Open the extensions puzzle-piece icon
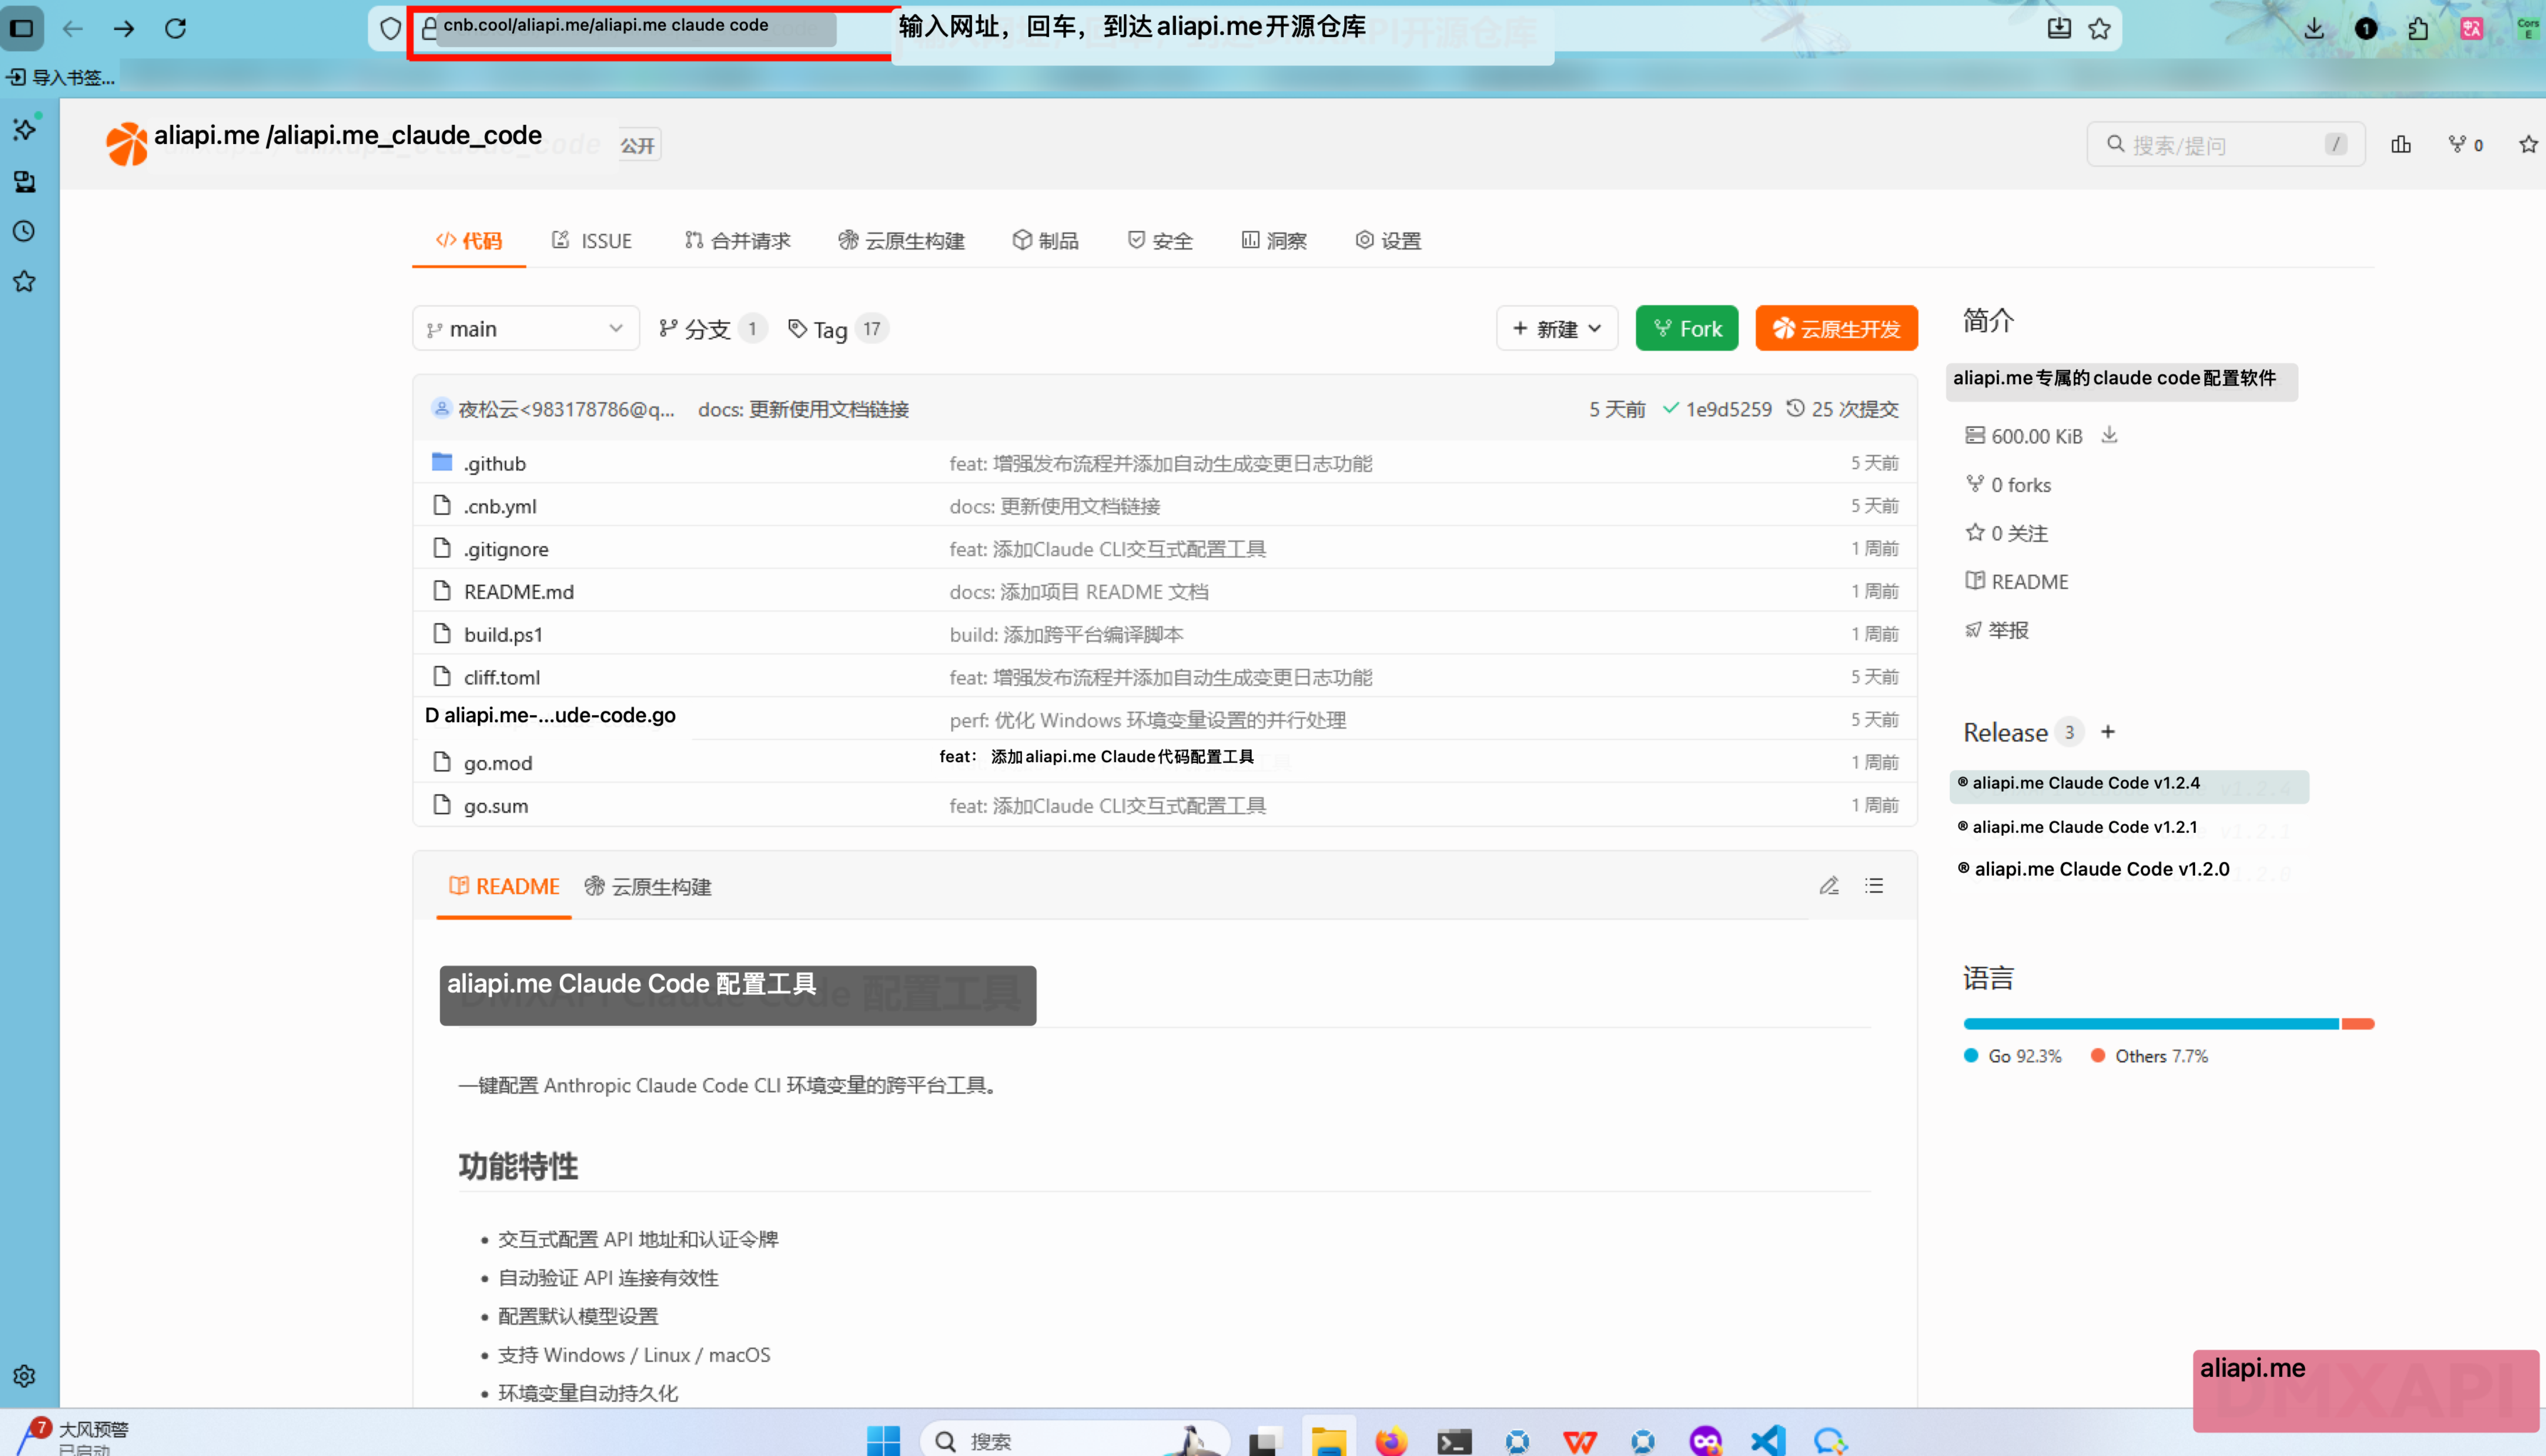This screenshot has width=2546, height=1456. point(2418,28)
